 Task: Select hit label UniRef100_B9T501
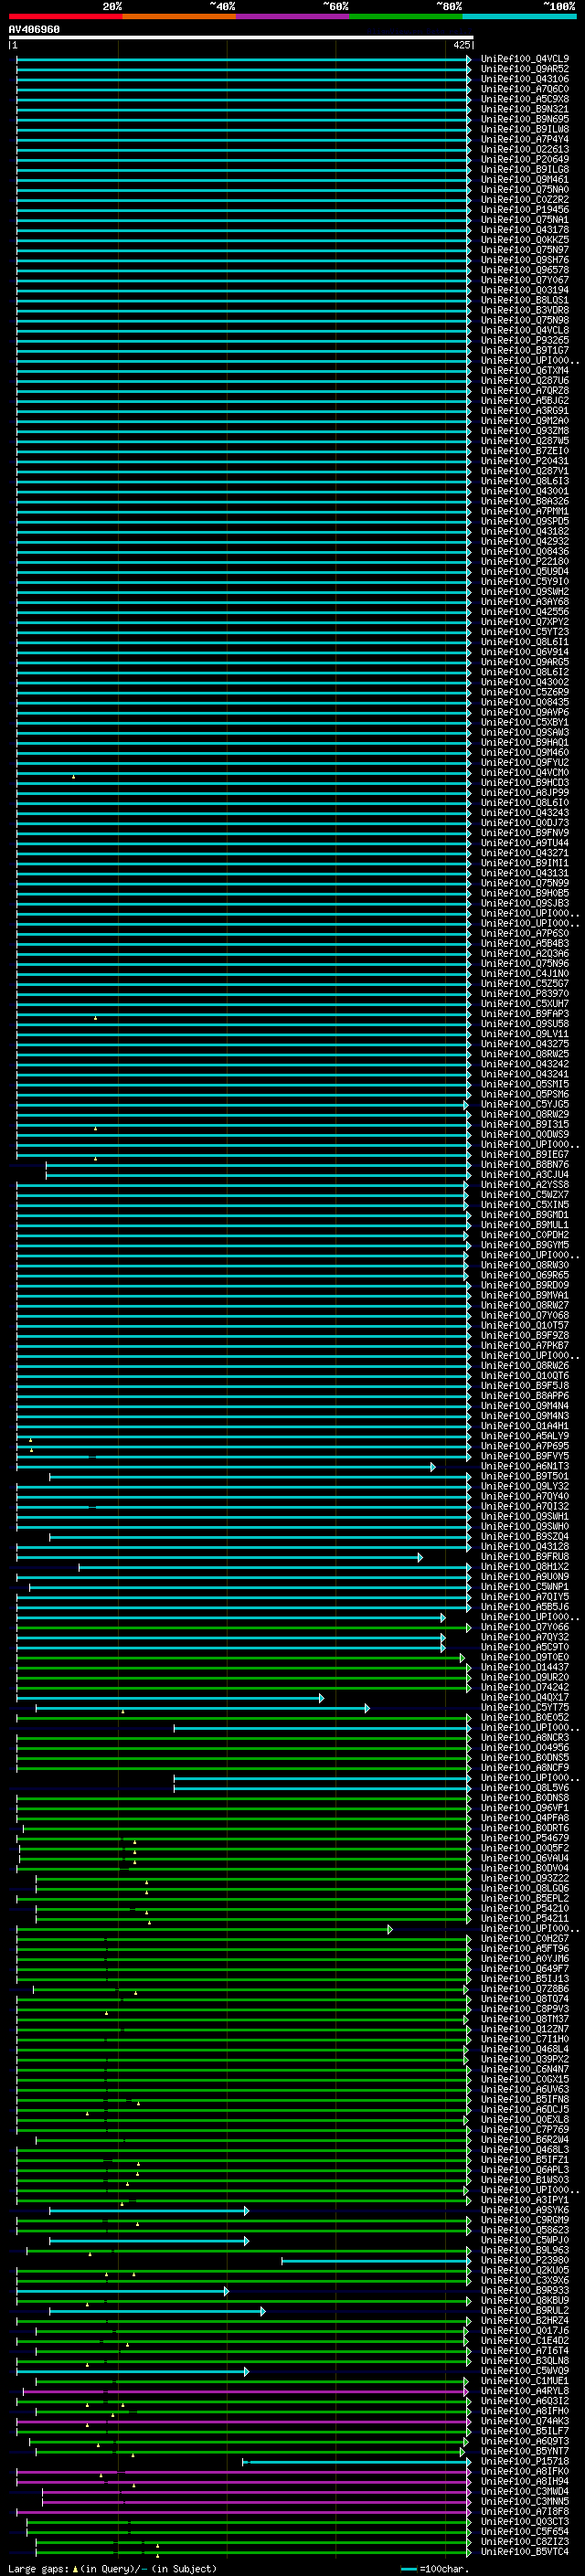pos(524,1476)
